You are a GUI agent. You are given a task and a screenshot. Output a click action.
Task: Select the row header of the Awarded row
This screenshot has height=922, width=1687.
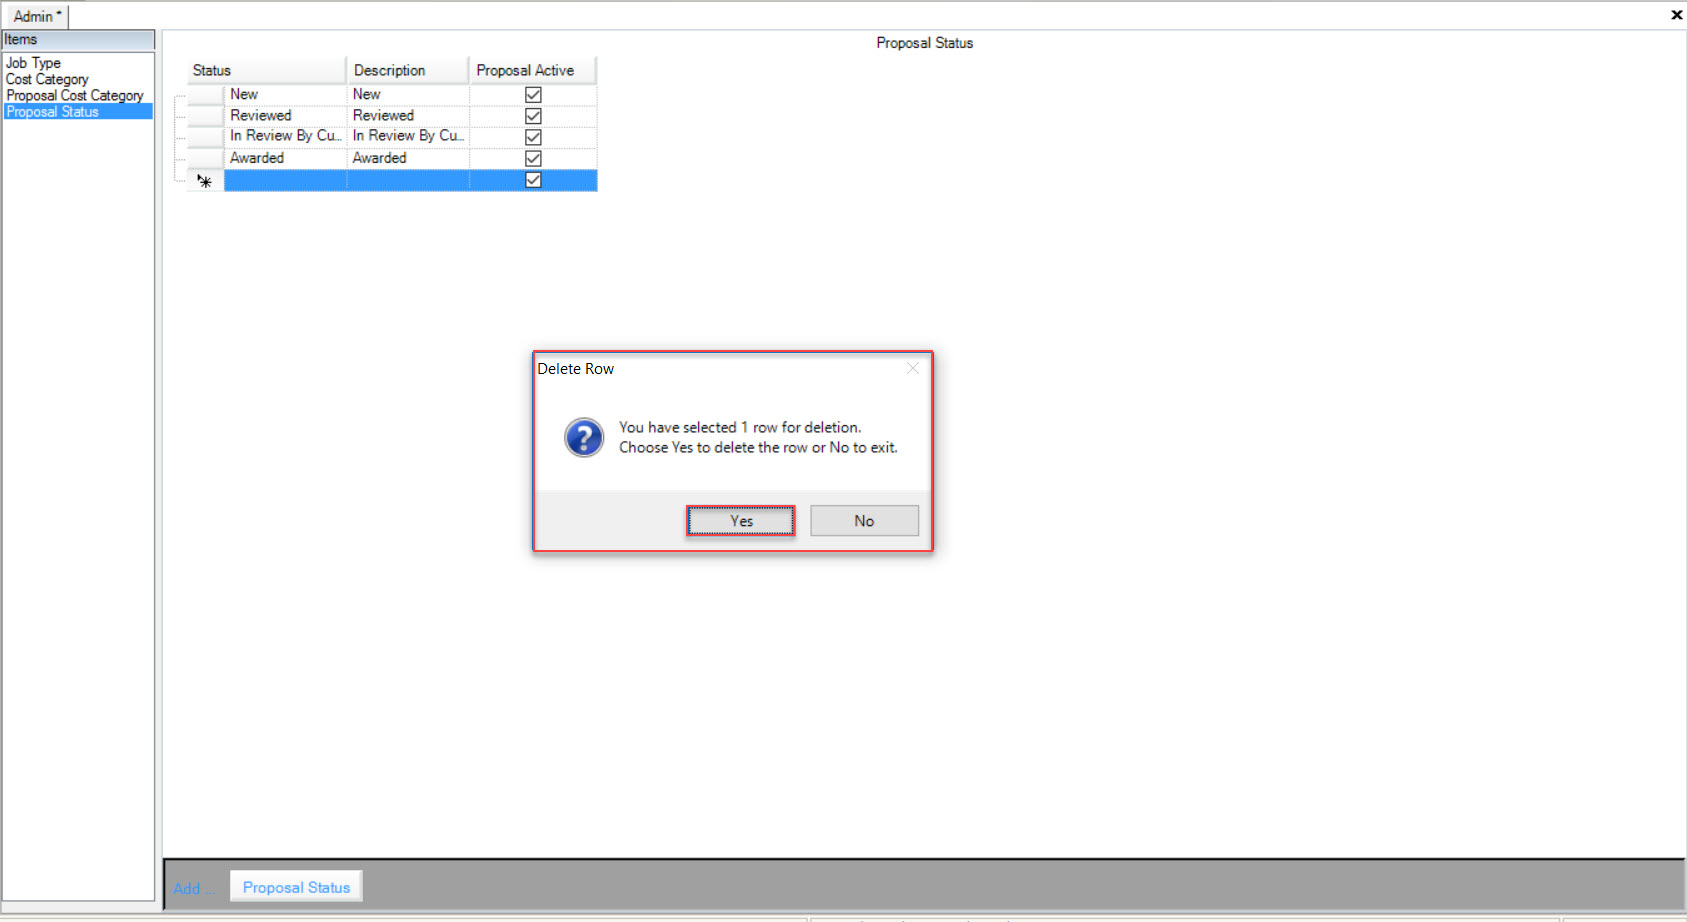coord(205,159)
